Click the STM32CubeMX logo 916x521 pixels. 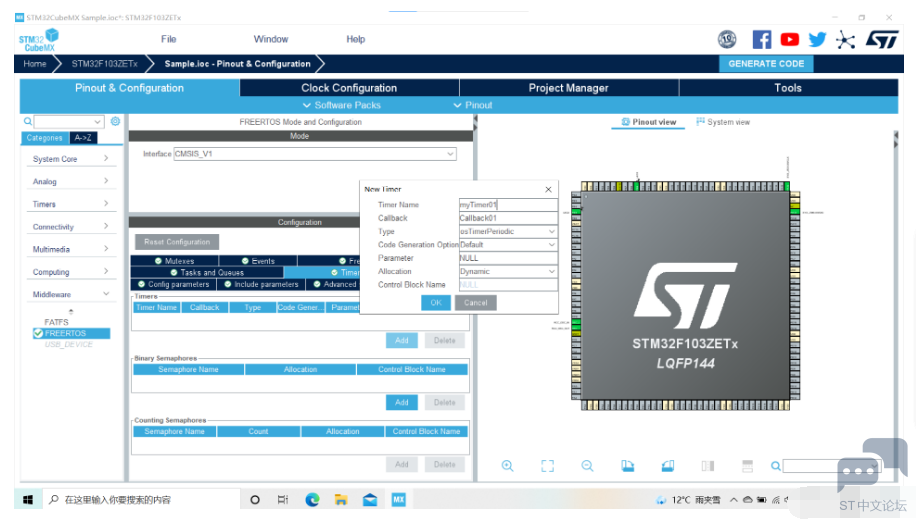pos(39,40)
